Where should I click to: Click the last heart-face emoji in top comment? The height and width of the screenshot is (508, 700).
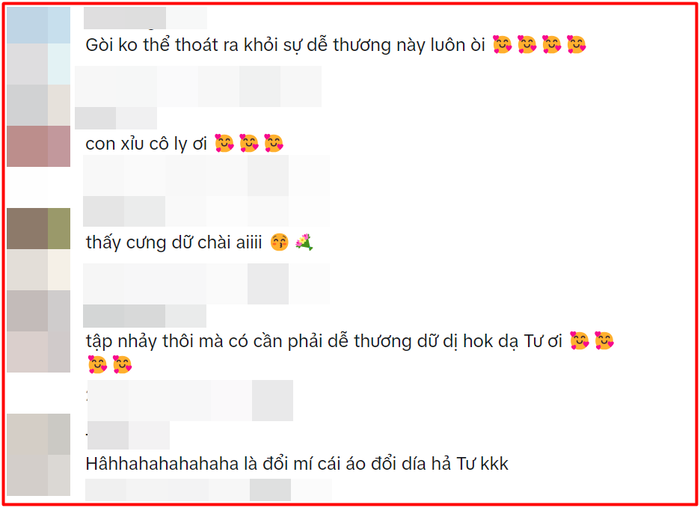point(576,45)
